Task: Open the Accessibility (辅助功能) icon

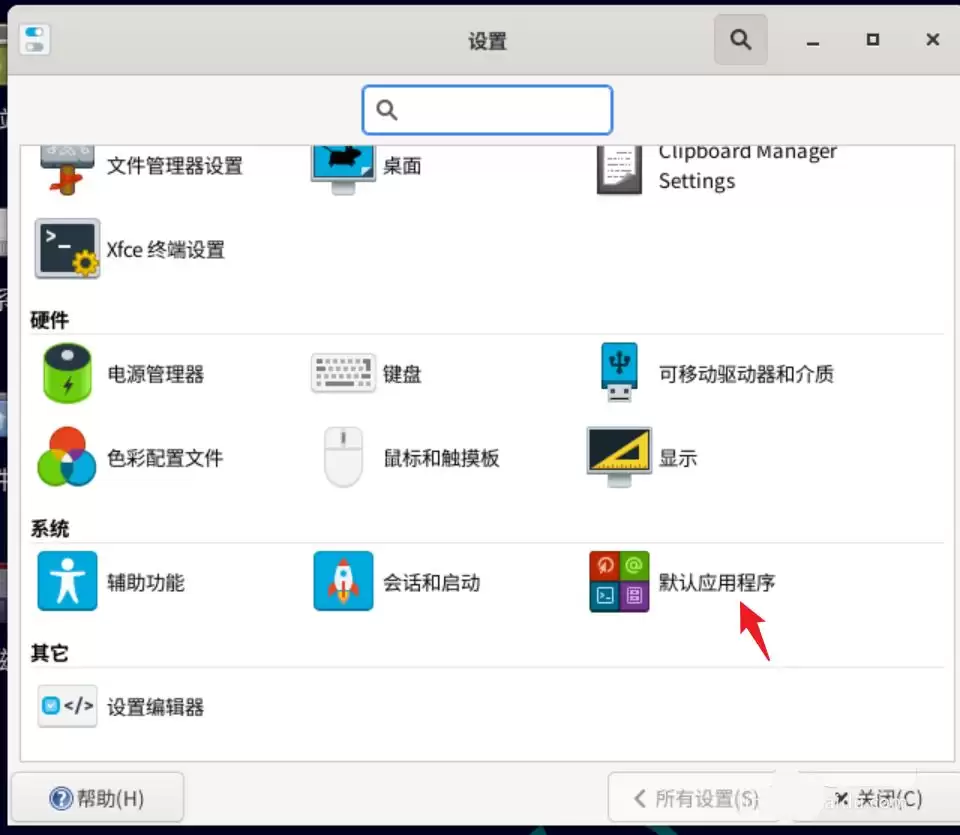Action: 67,581
